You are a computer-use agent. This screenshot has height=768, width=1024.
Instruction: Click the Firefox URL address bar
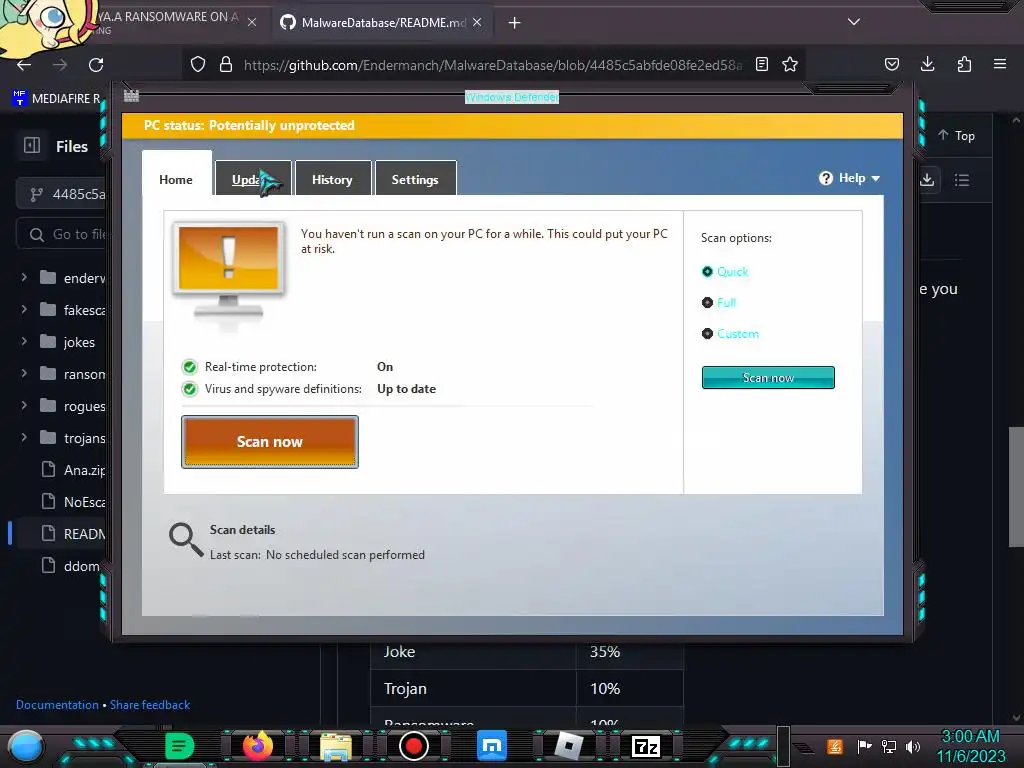point(492,65)
